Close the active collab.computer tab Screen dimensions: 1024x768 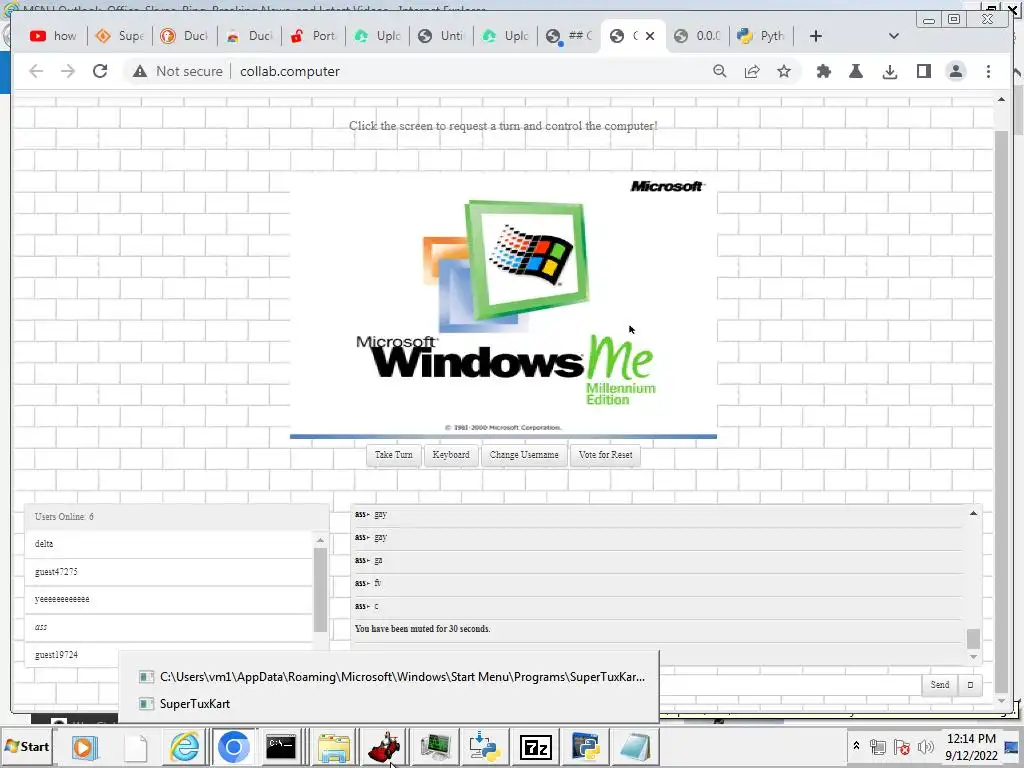(x=650, y=36)
